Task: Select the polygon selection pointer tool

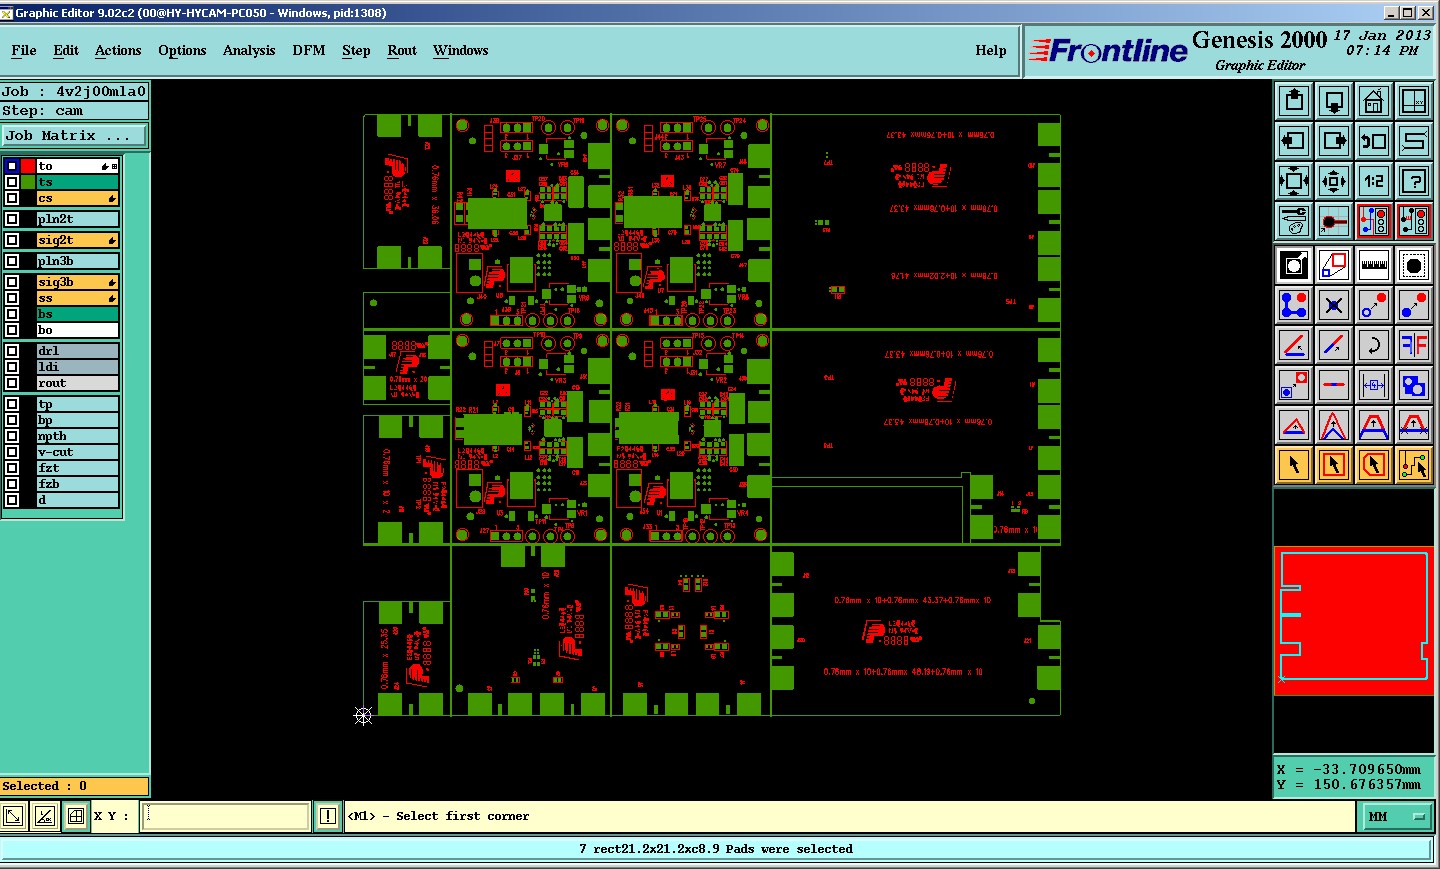Action: pos(1374,465)
